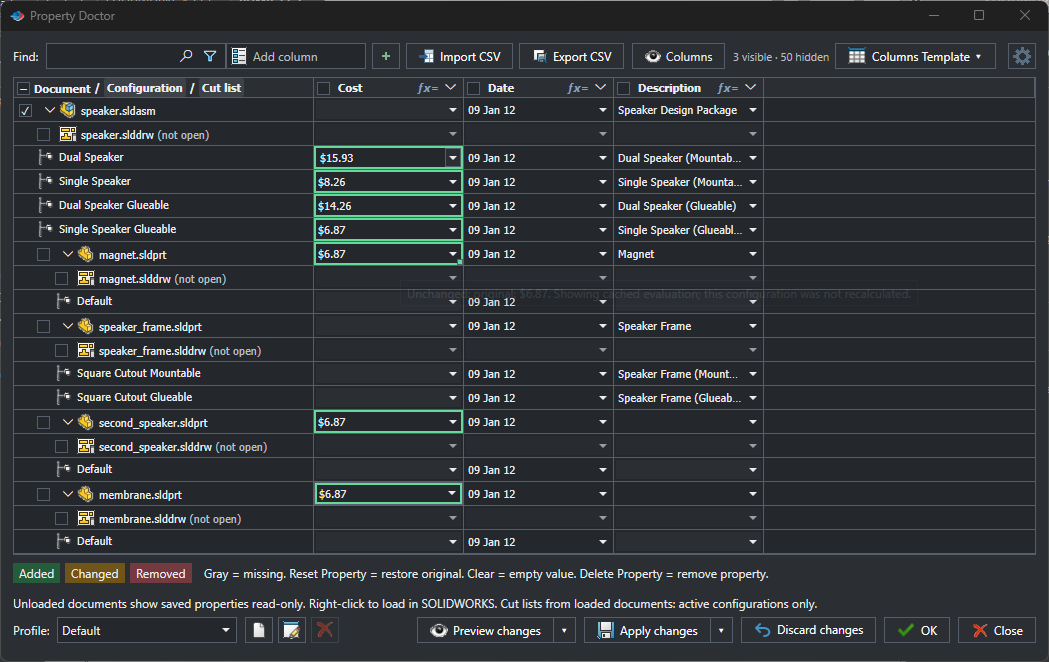Open the Columns Template menu
This screenshot has width=1049, height=662.
tap(915, 56)
